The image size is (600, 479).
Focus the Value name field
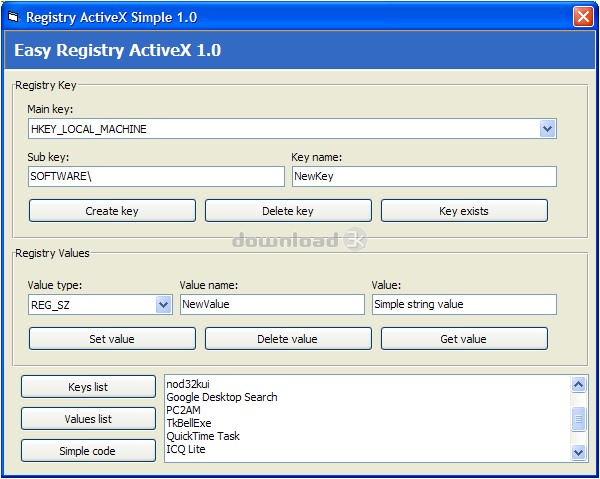[272, 305]
